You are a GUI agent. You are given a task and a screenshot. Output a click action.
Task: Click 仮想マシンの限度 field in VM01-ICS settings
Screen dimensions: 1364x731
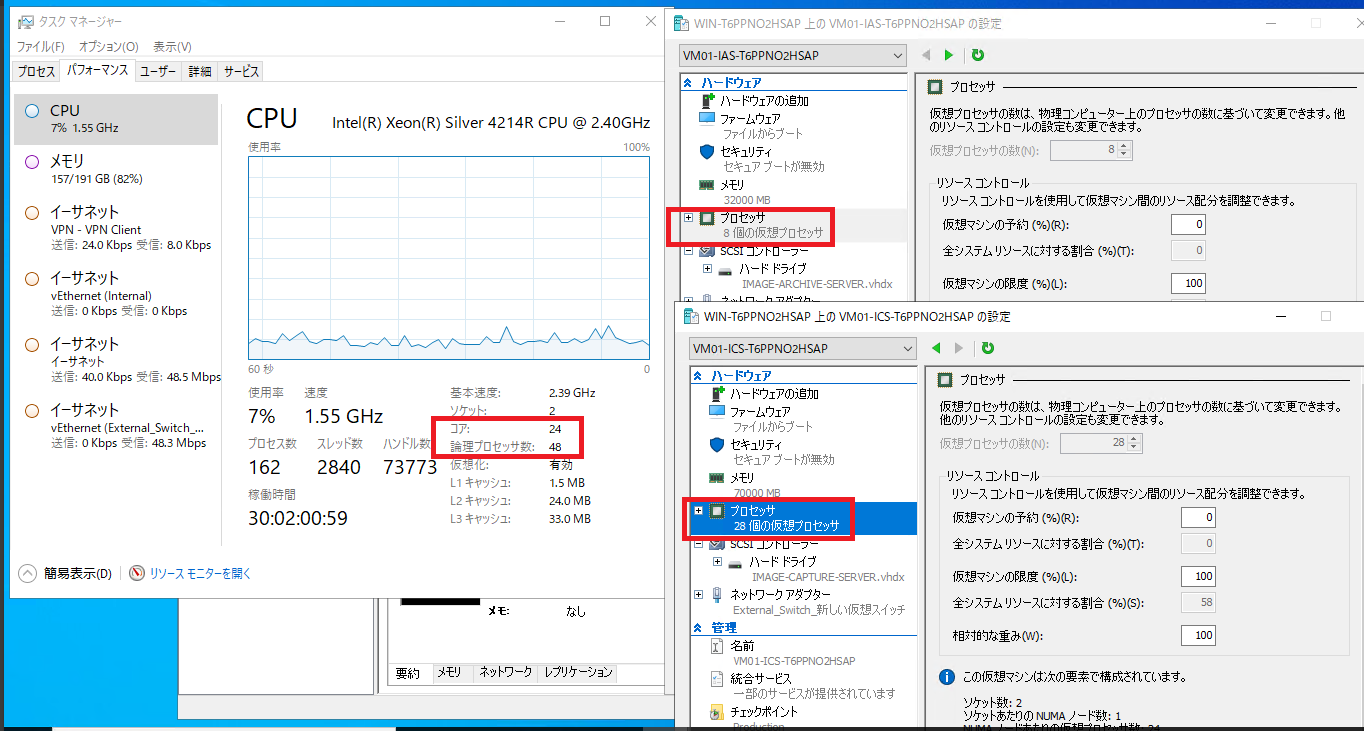point(1198,577)
